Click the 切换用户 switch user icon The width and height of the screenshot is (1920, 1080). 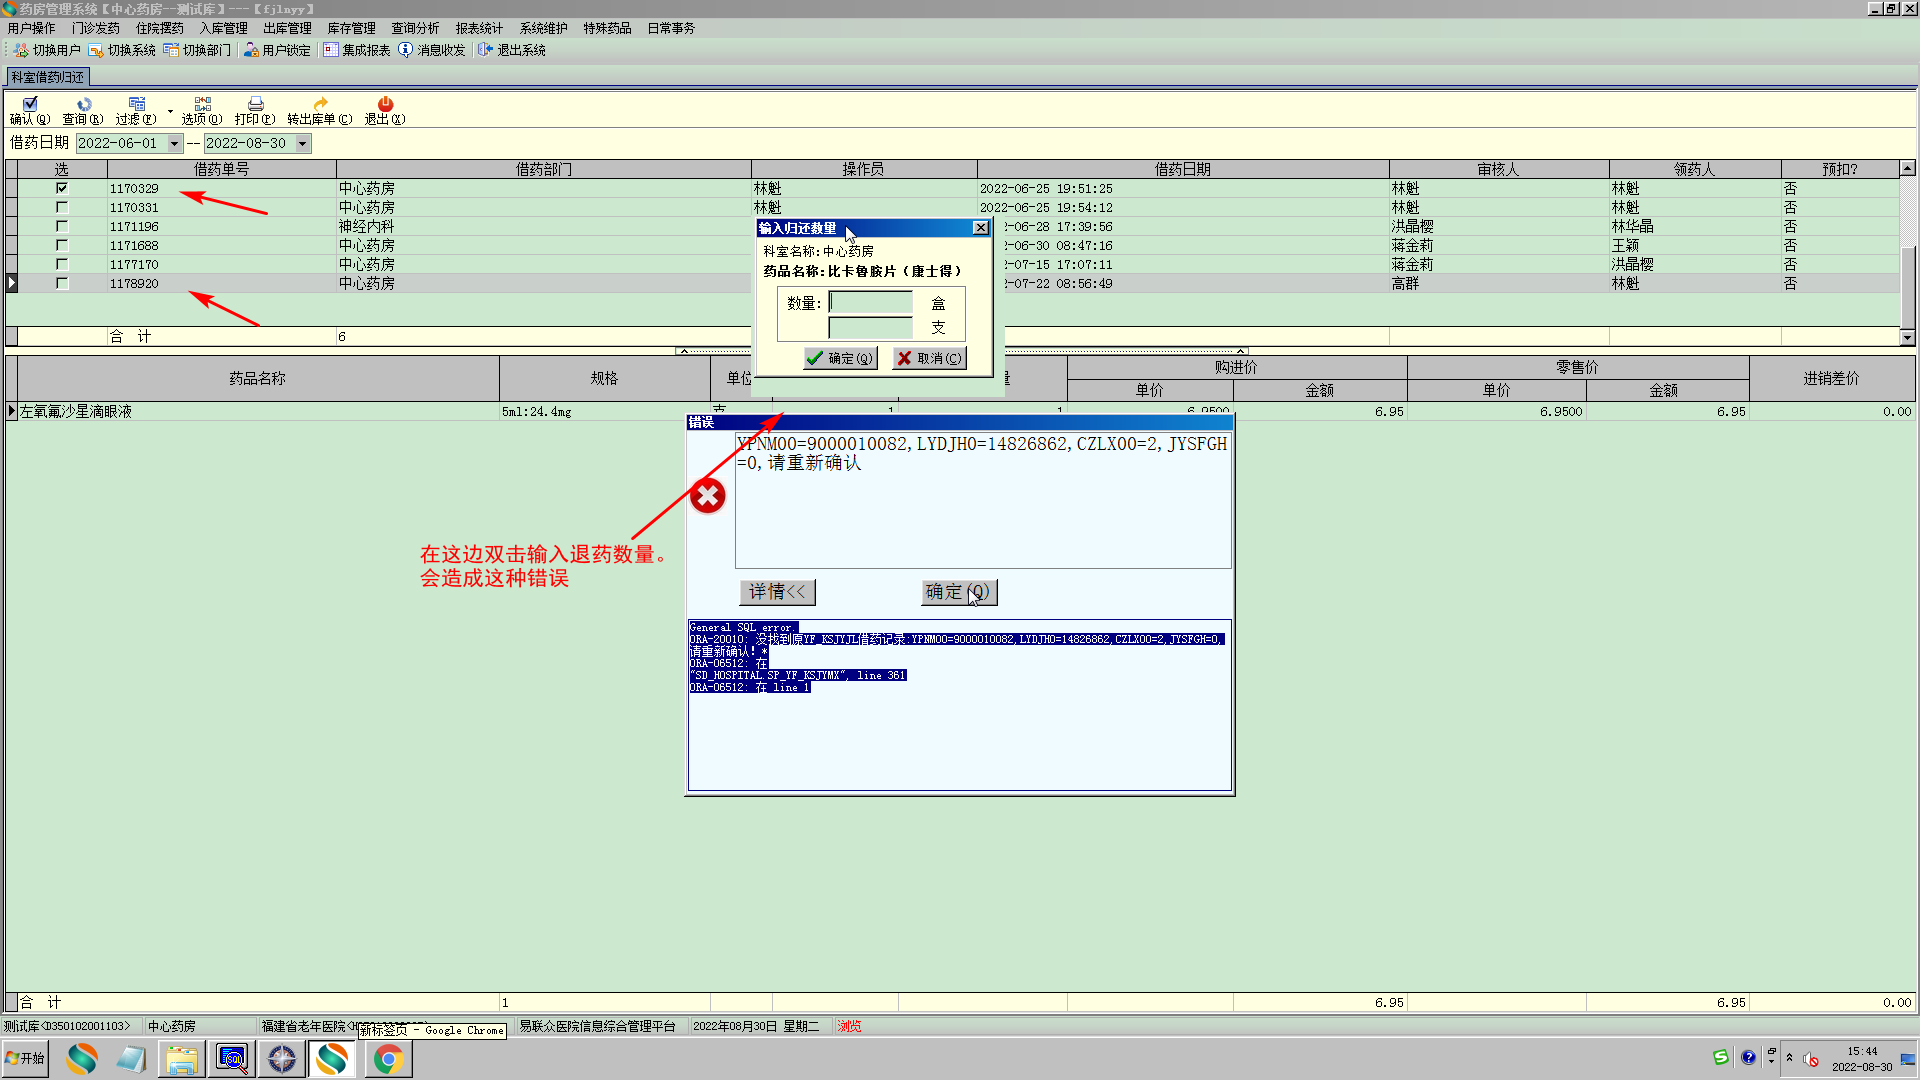(x=21, y=50)
